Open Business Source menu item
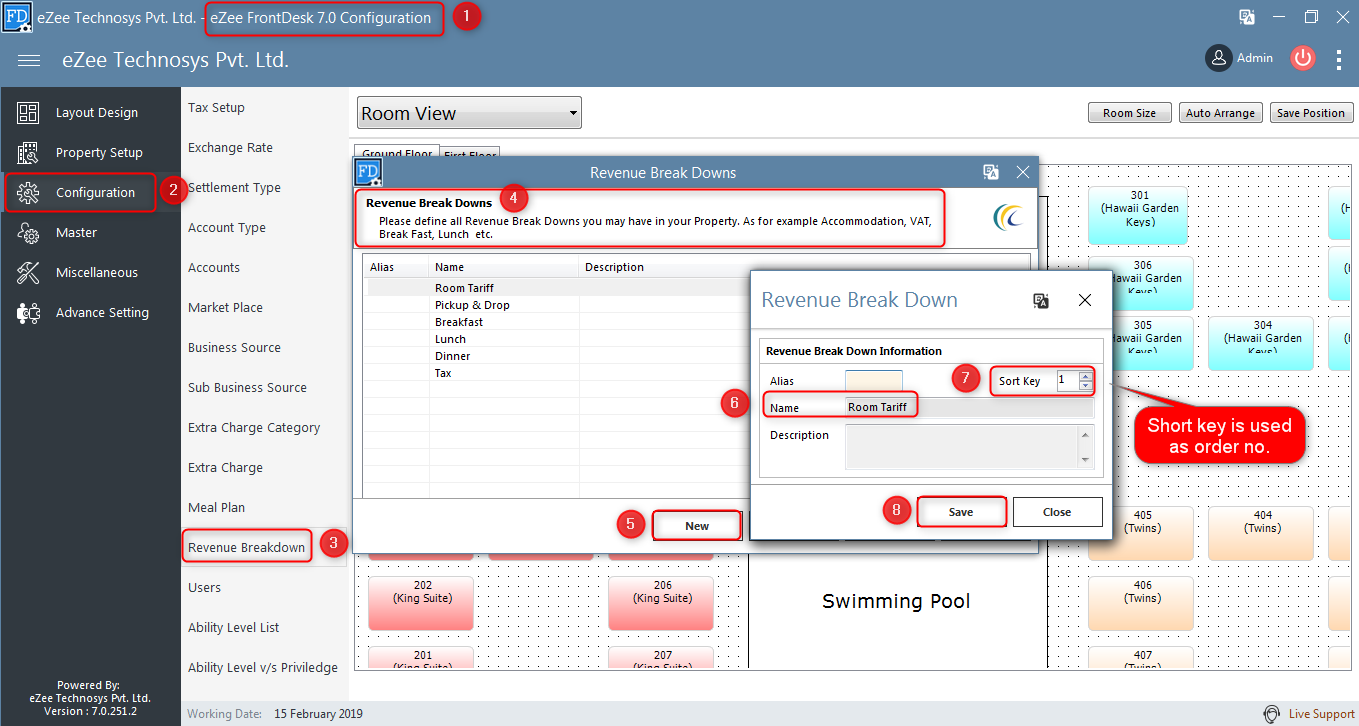The width and height of the screenshot is (1359, 726). click(234, 348)
